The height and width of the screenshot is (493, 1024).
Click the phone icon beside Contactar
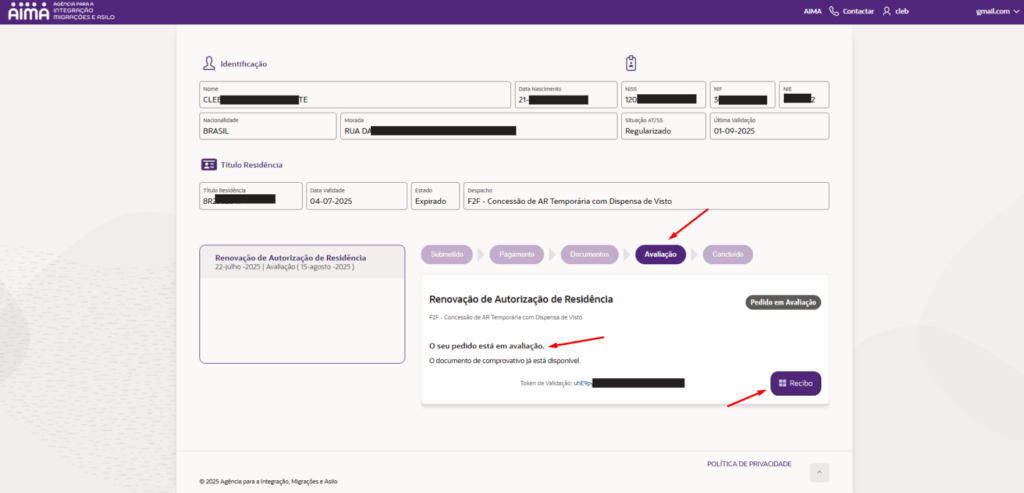(x=834, y=12)
